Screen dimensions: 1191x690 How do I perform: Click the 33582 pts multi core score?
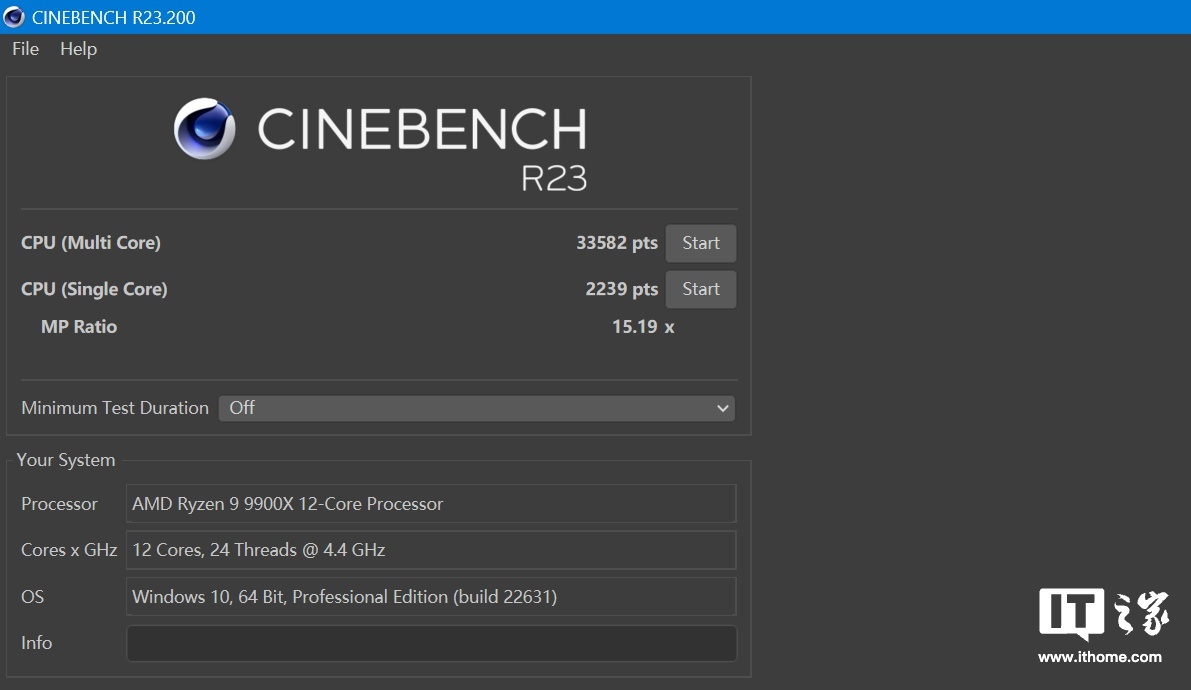click(616, 243)
